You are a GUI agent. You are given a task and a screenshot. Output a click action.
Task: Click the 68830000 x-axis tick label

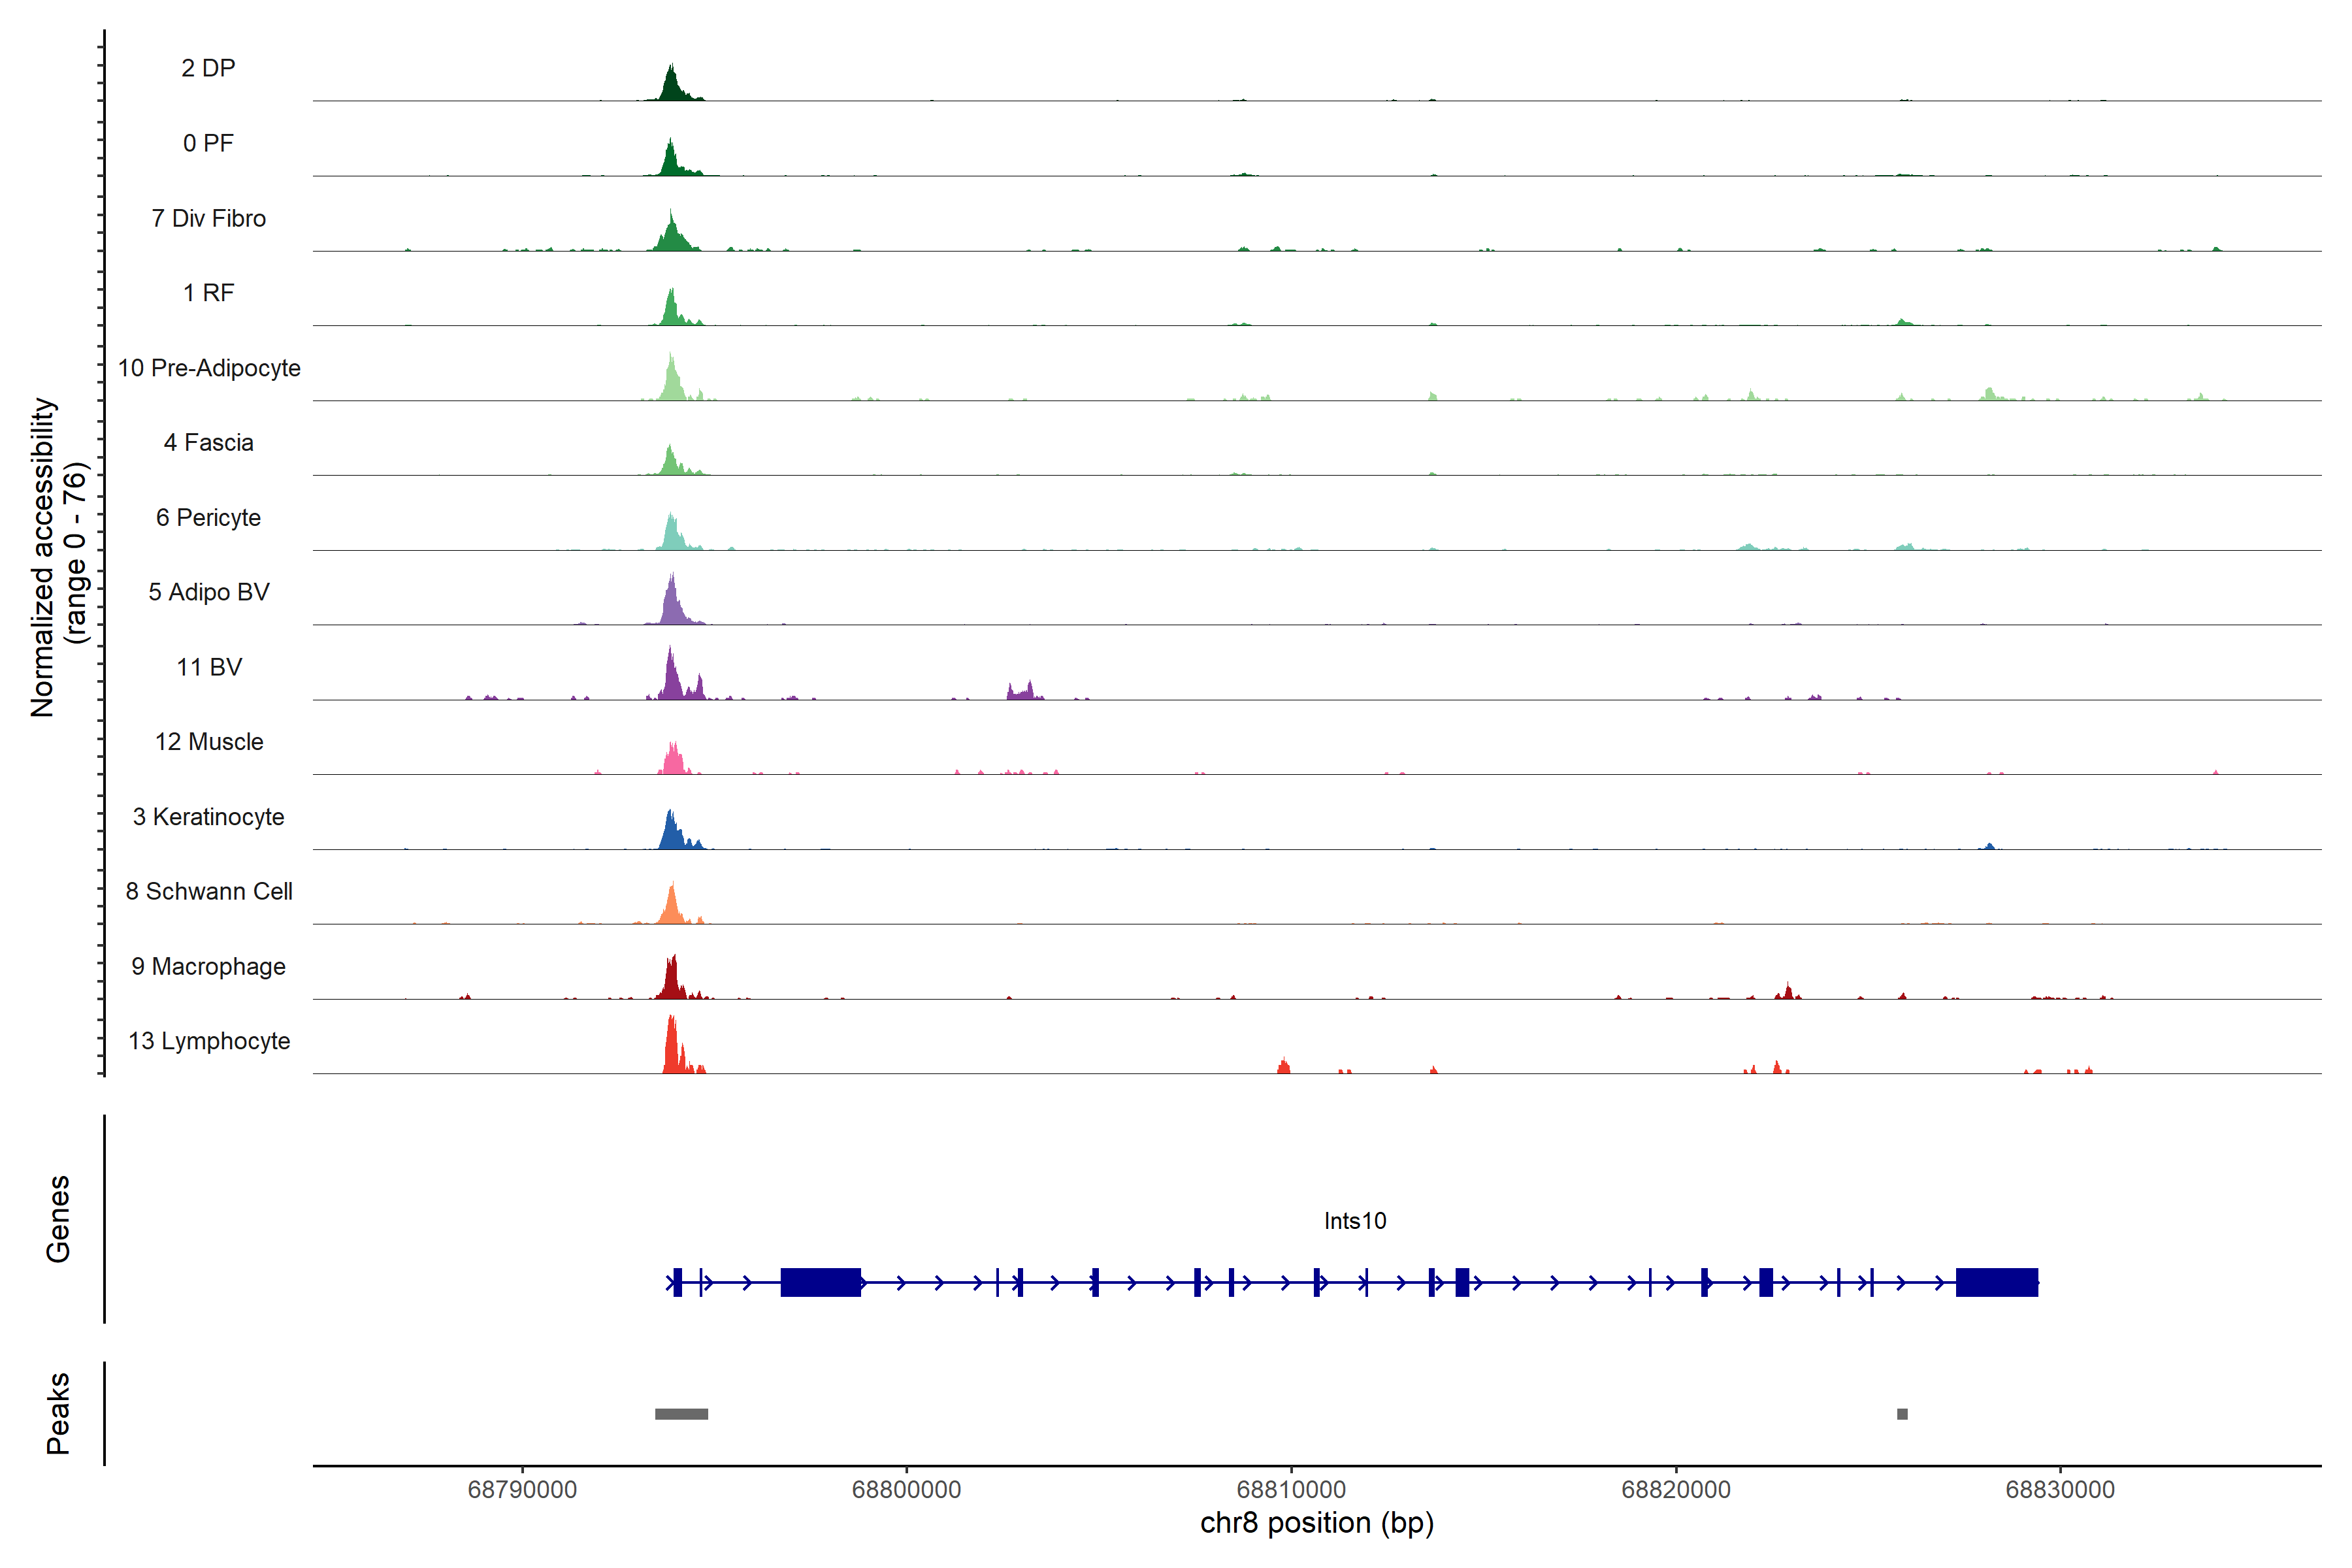2060,1489
